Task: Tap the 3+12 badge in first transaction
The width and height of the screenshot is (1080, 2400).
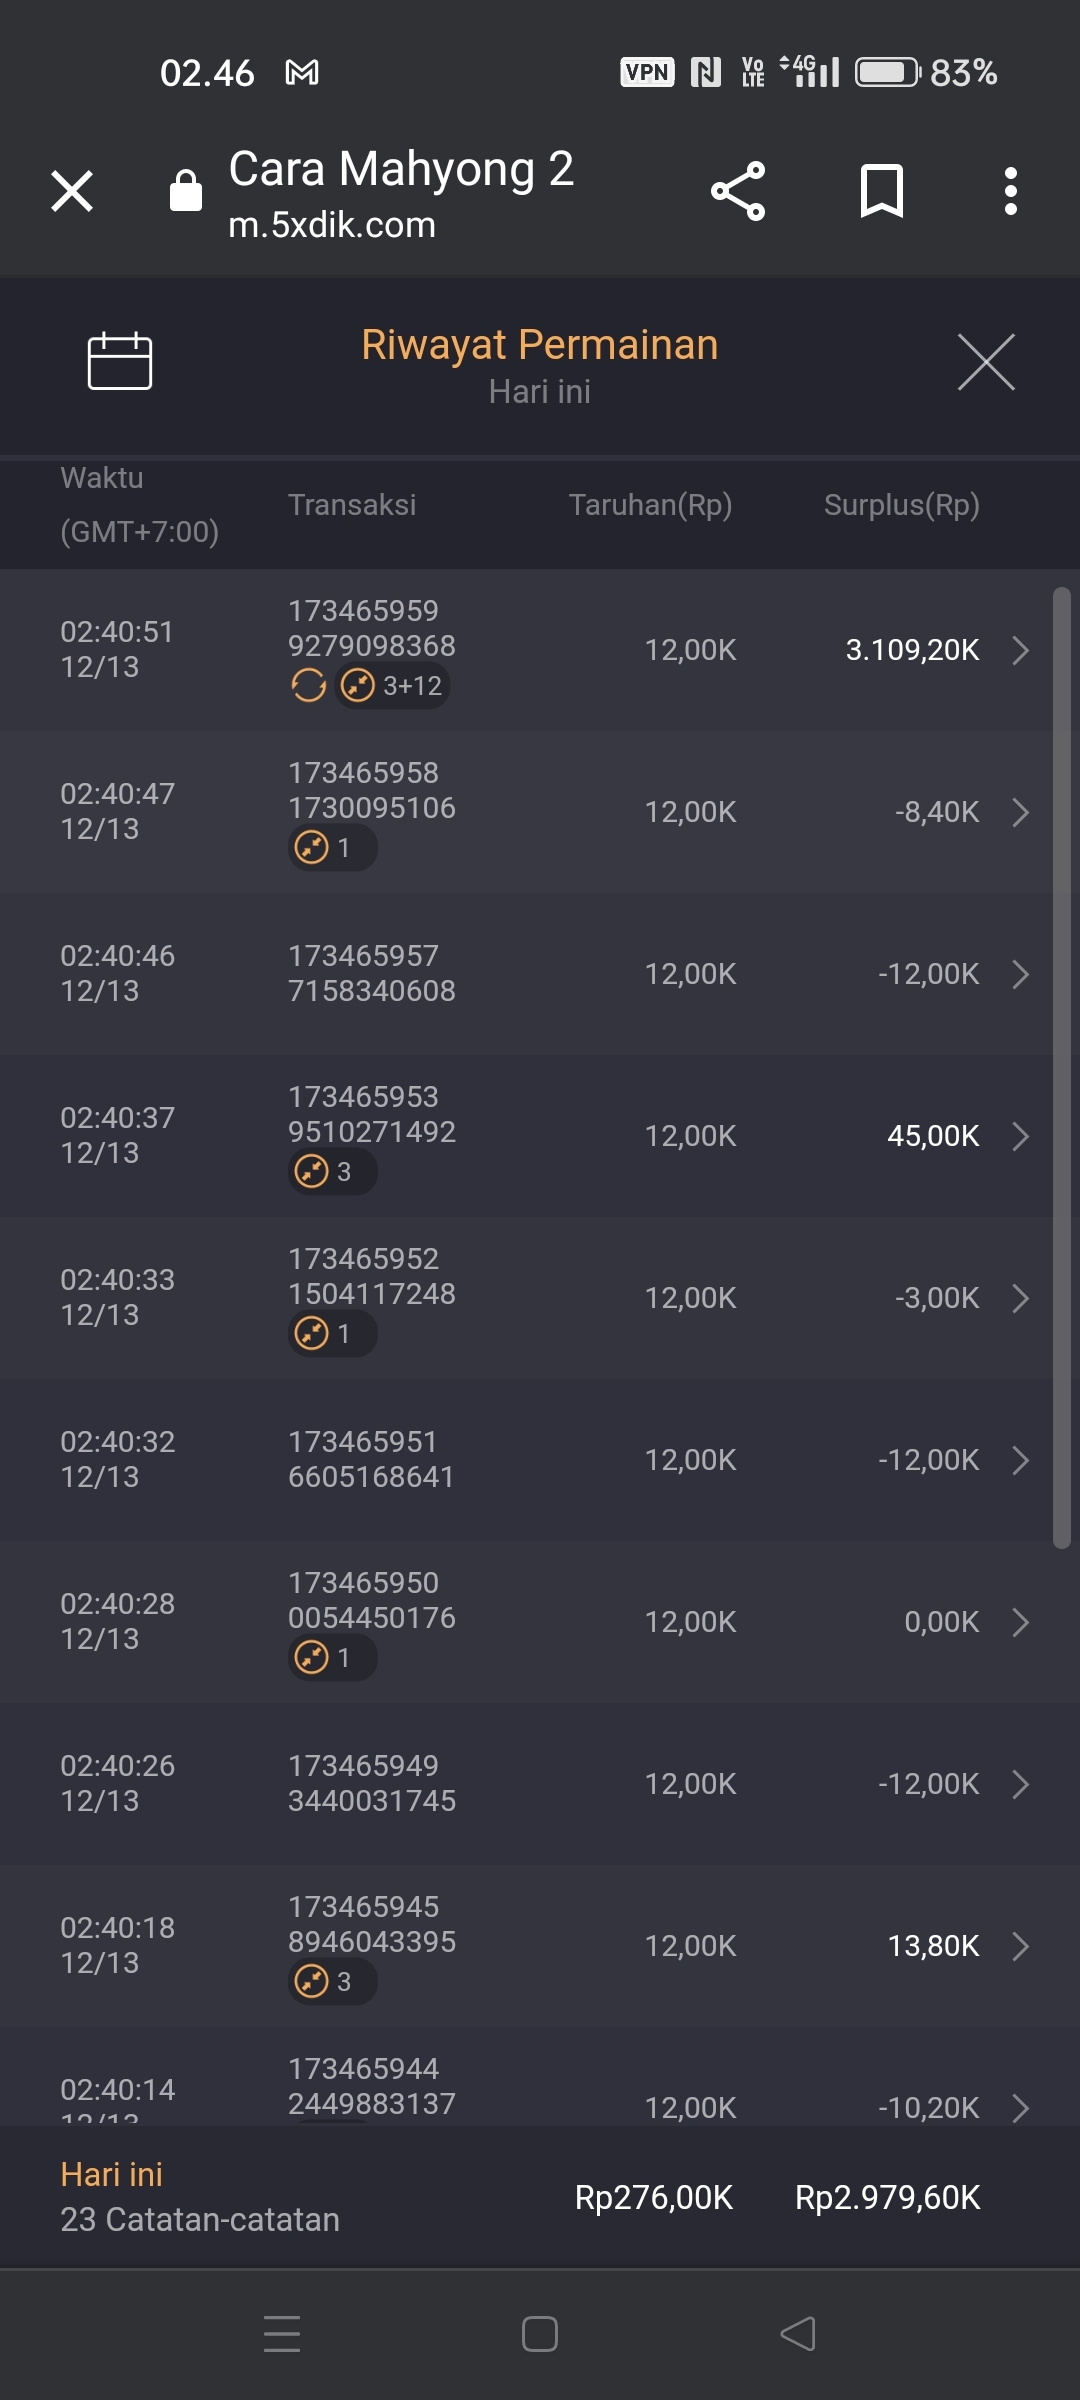Action: [392, 686]
